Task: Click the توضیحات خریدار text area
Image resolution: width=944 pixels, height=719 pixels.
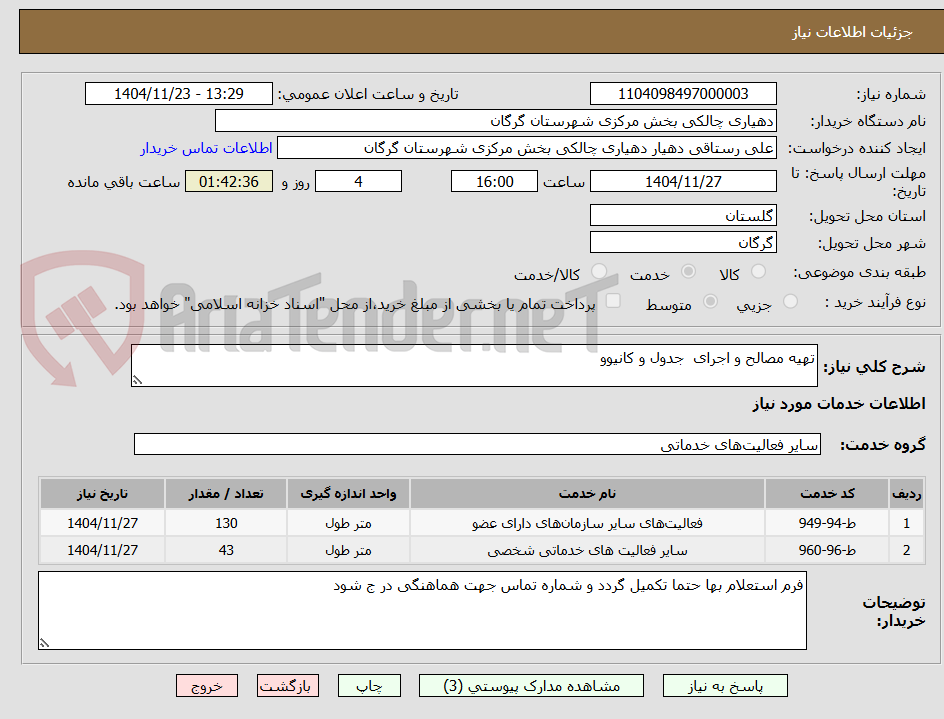Action: [x=423, y=611]
